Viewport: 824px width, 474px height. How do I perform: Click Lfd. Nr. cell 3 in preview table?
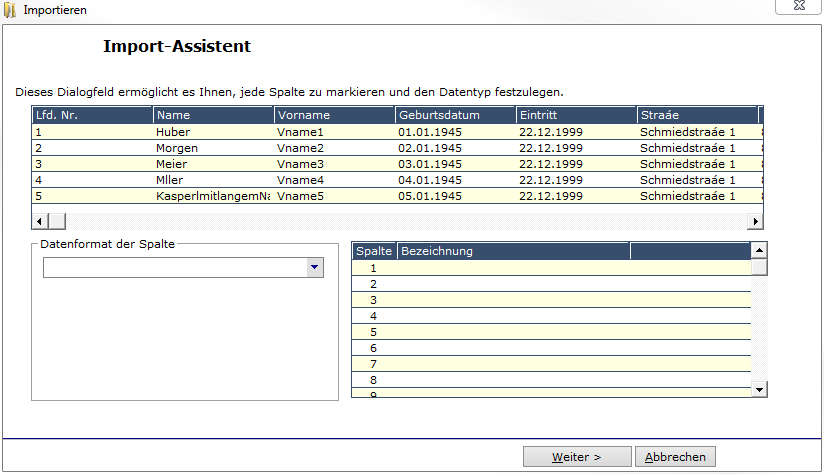[92, 164]
